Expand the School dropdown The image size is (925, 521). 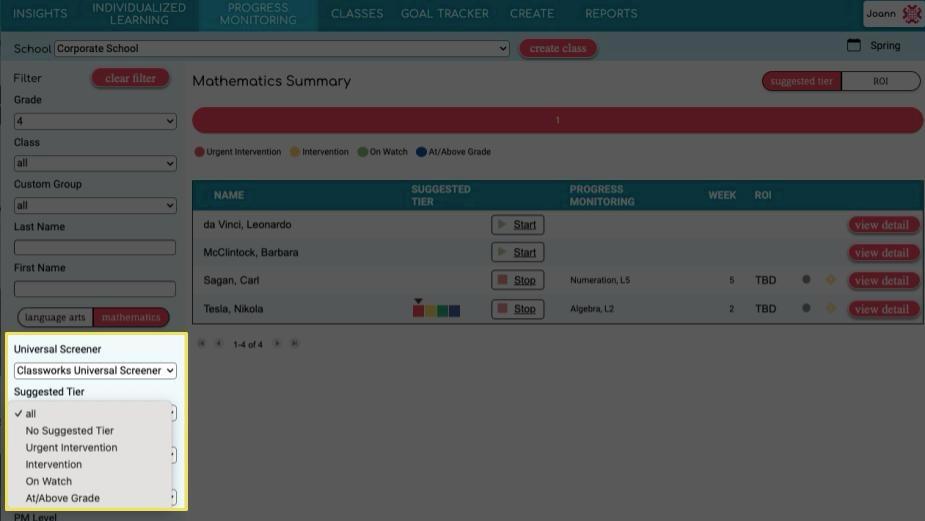pyautogui.click(x=282, y=48)
